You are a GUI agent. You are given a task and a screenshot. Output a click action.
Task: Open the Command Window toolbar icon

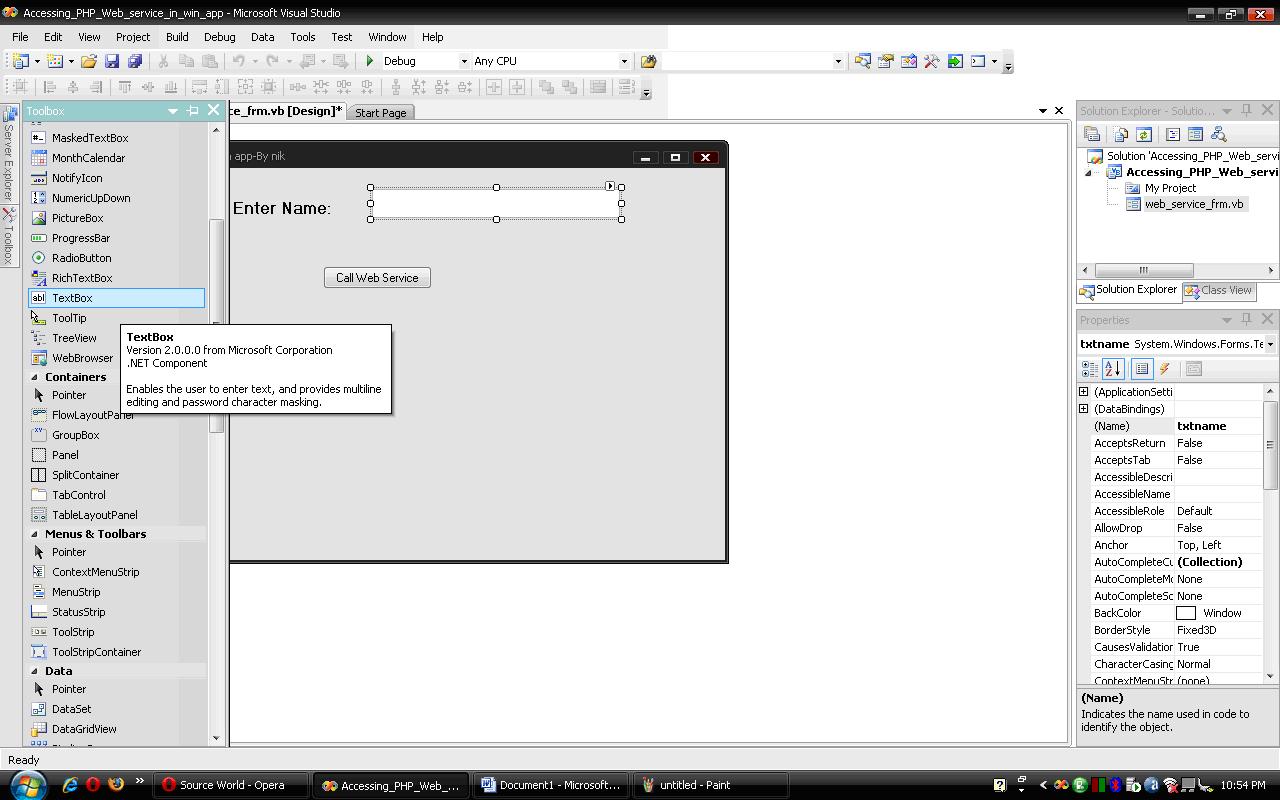pyautogui.click(x=978, y=61)
